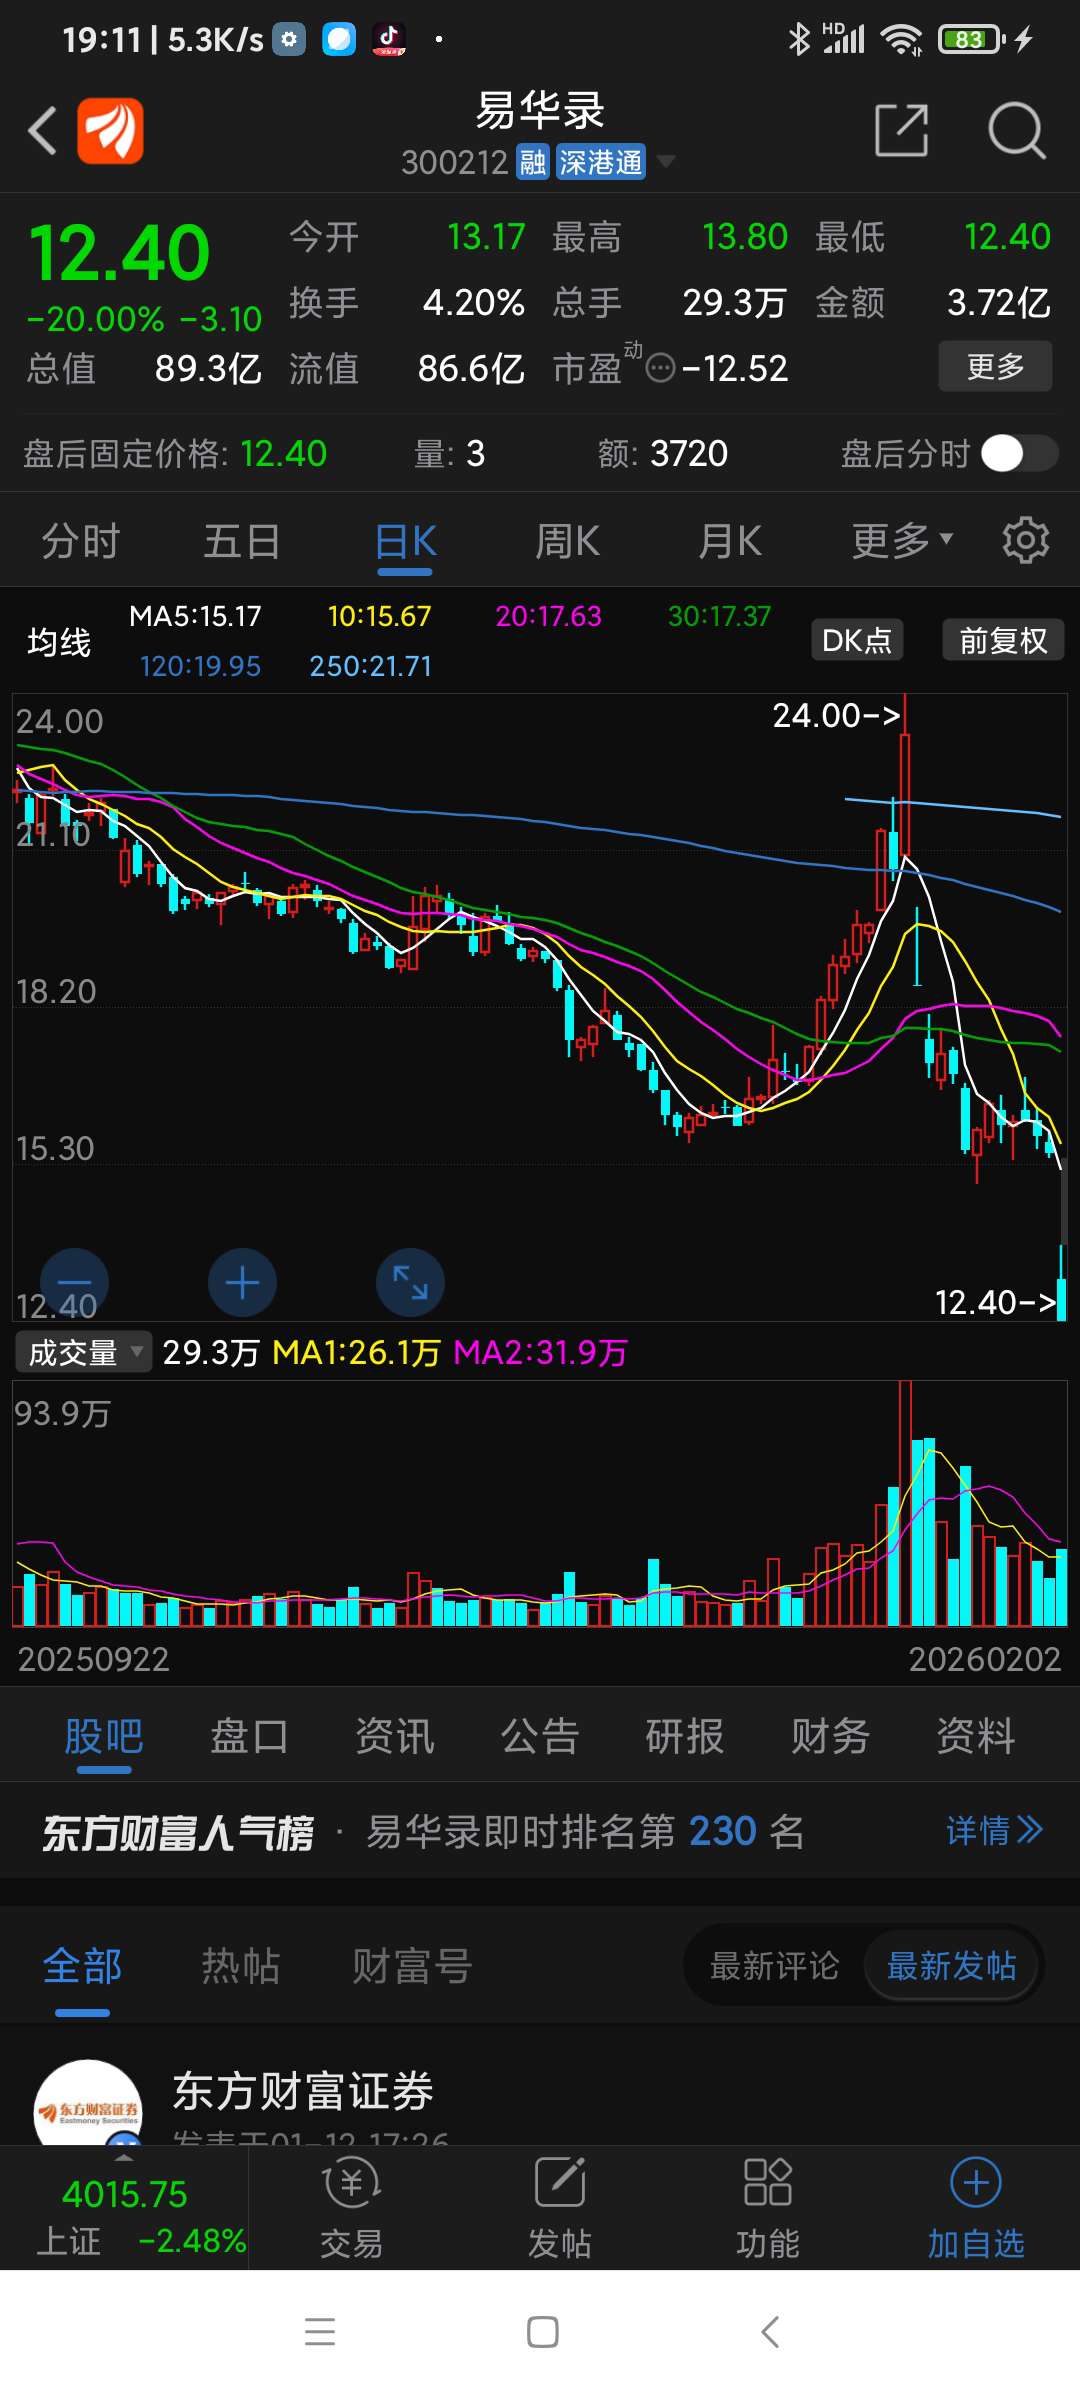Select 最新评论 sorting
The image size is (1080, 2400).
pos(774,1966)
